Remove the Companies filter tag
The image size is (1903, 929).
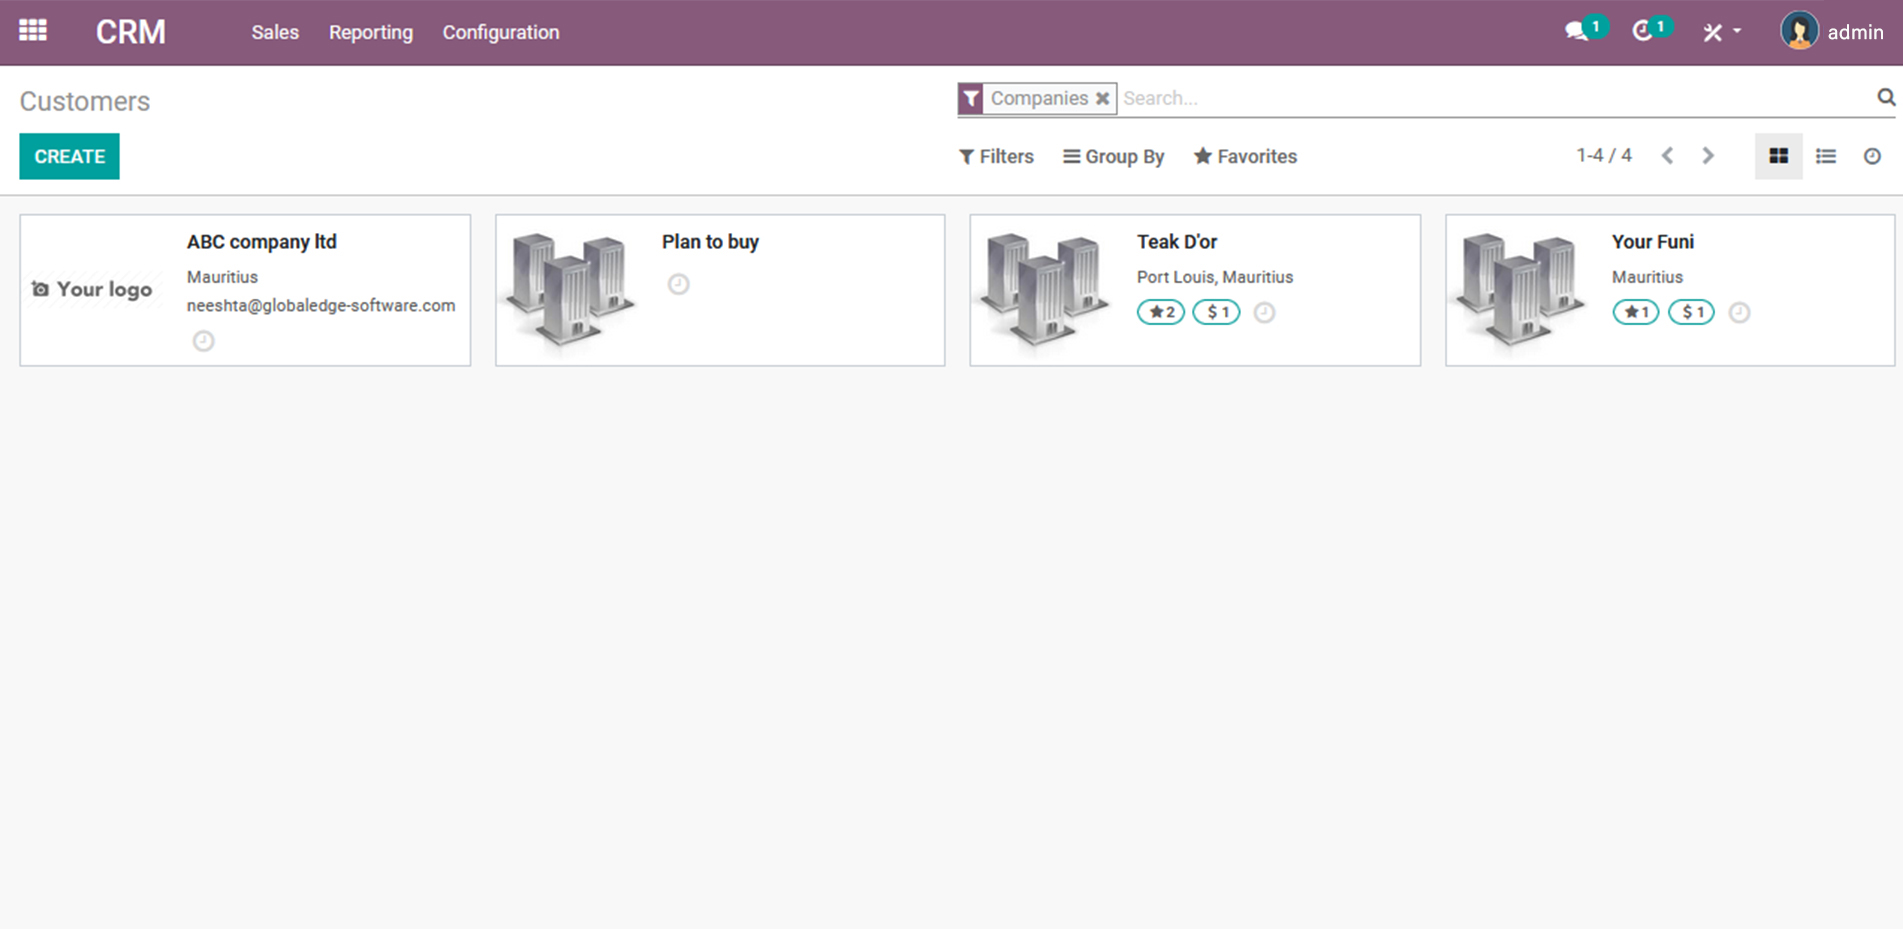click(x=1102, y=98)
